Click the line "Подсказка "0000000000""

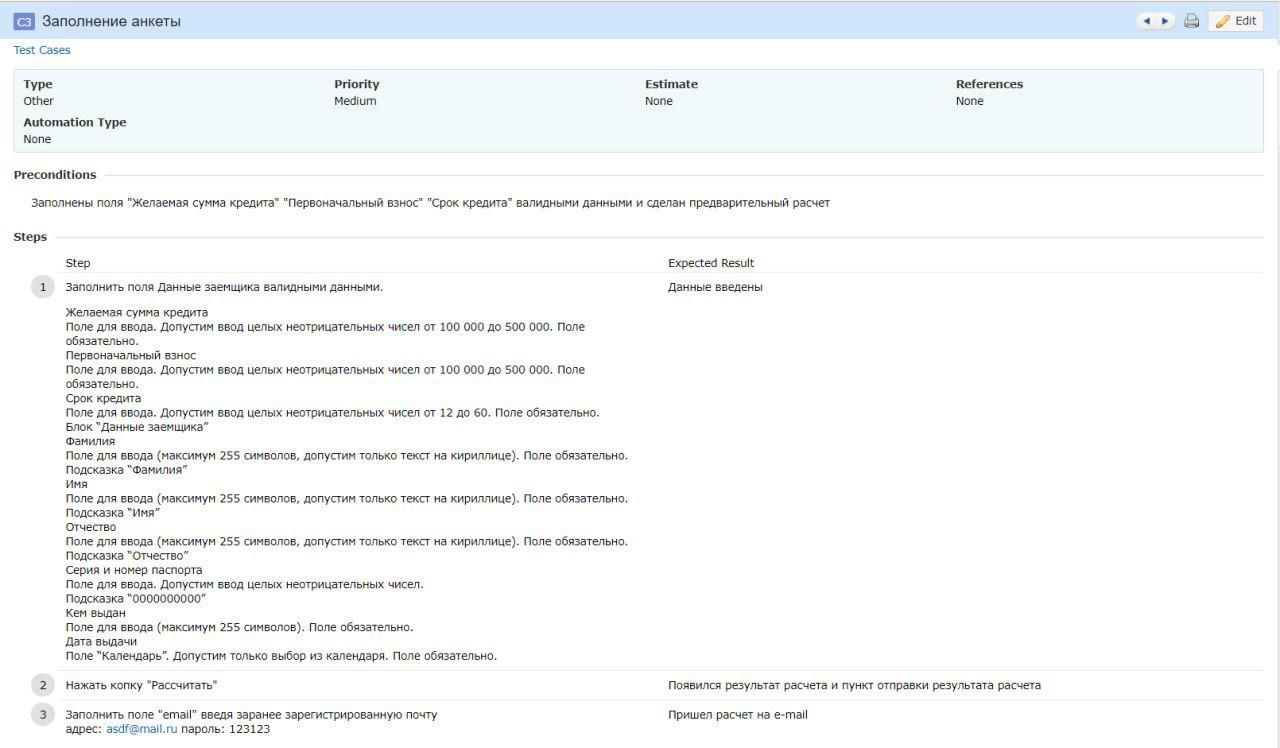pyautogui.click(x=136, y=599)
